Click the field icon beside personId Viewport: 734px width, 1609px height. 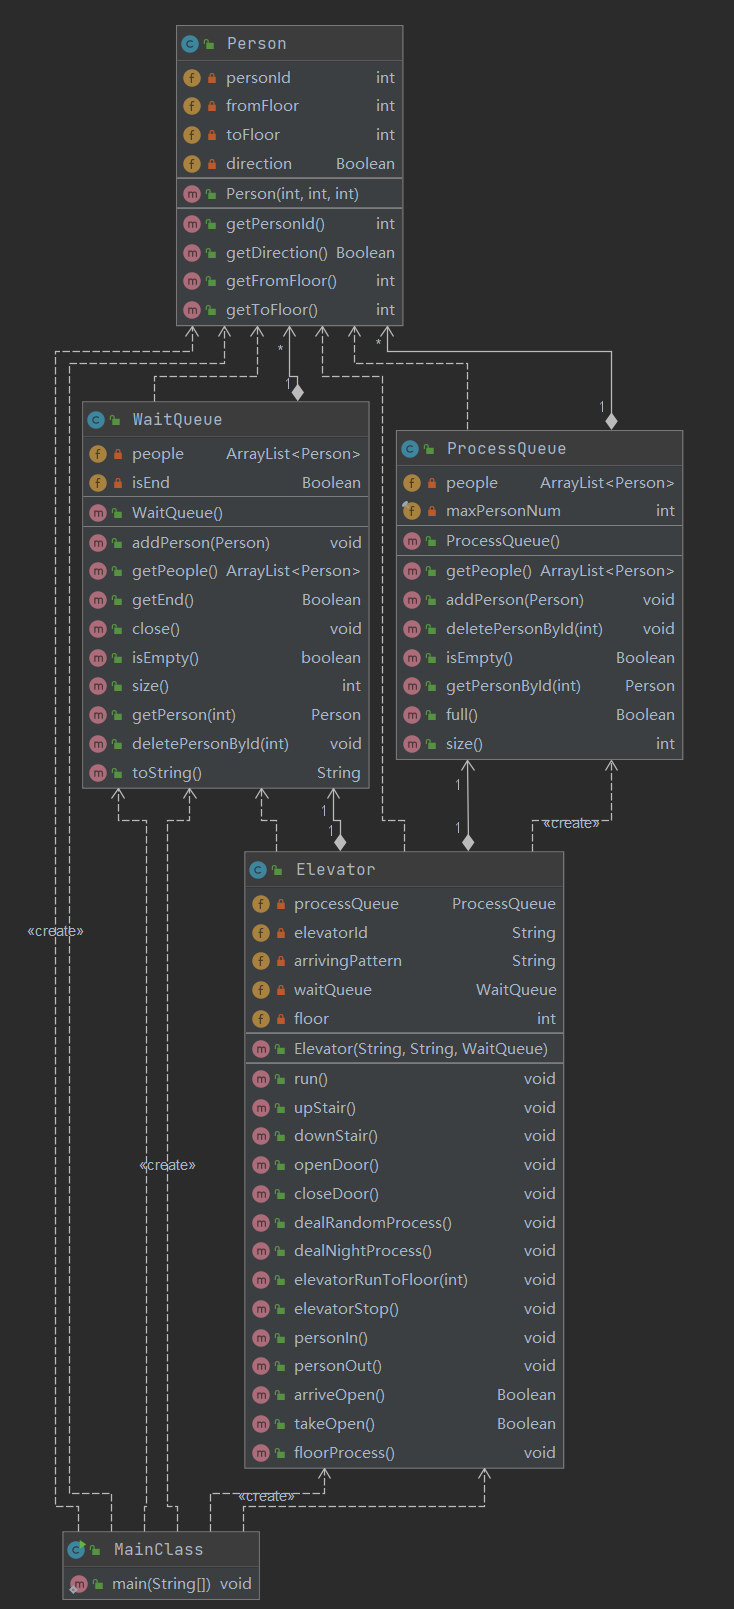click(192, 78)
